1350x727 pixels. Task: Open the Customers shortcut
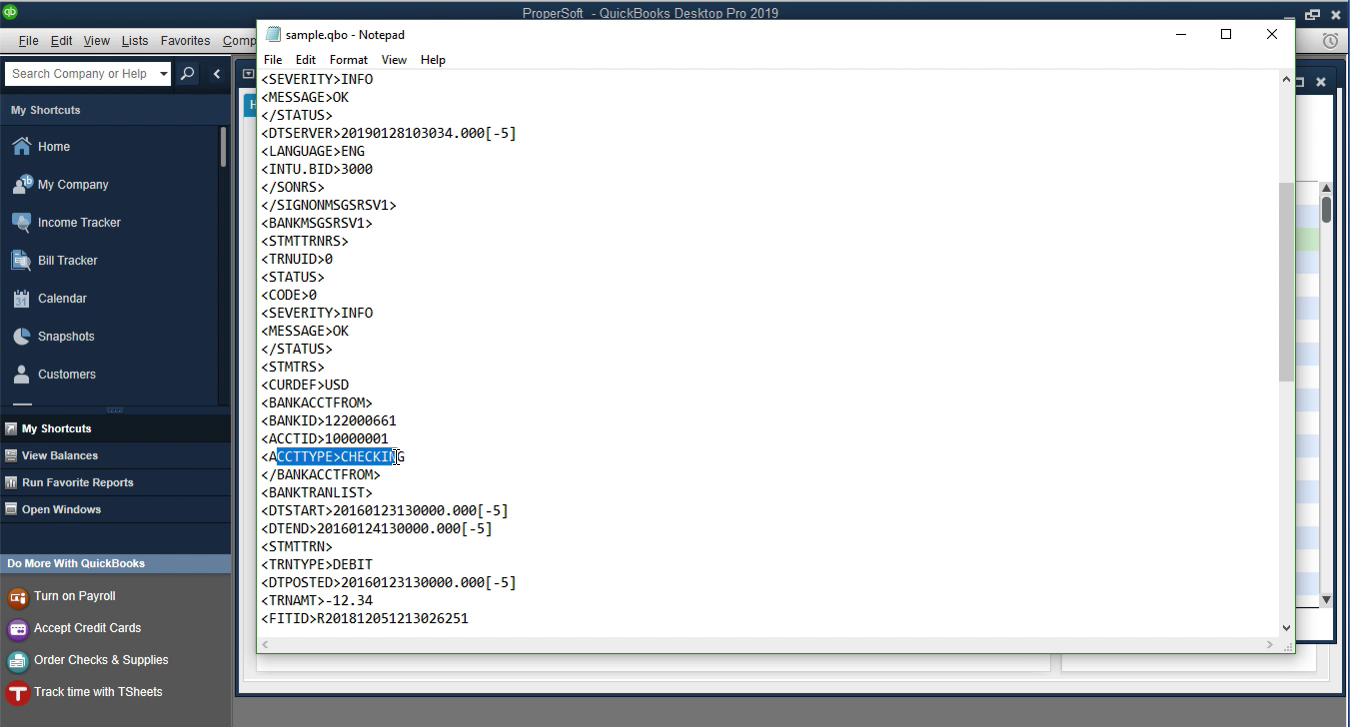pos(67,374)
